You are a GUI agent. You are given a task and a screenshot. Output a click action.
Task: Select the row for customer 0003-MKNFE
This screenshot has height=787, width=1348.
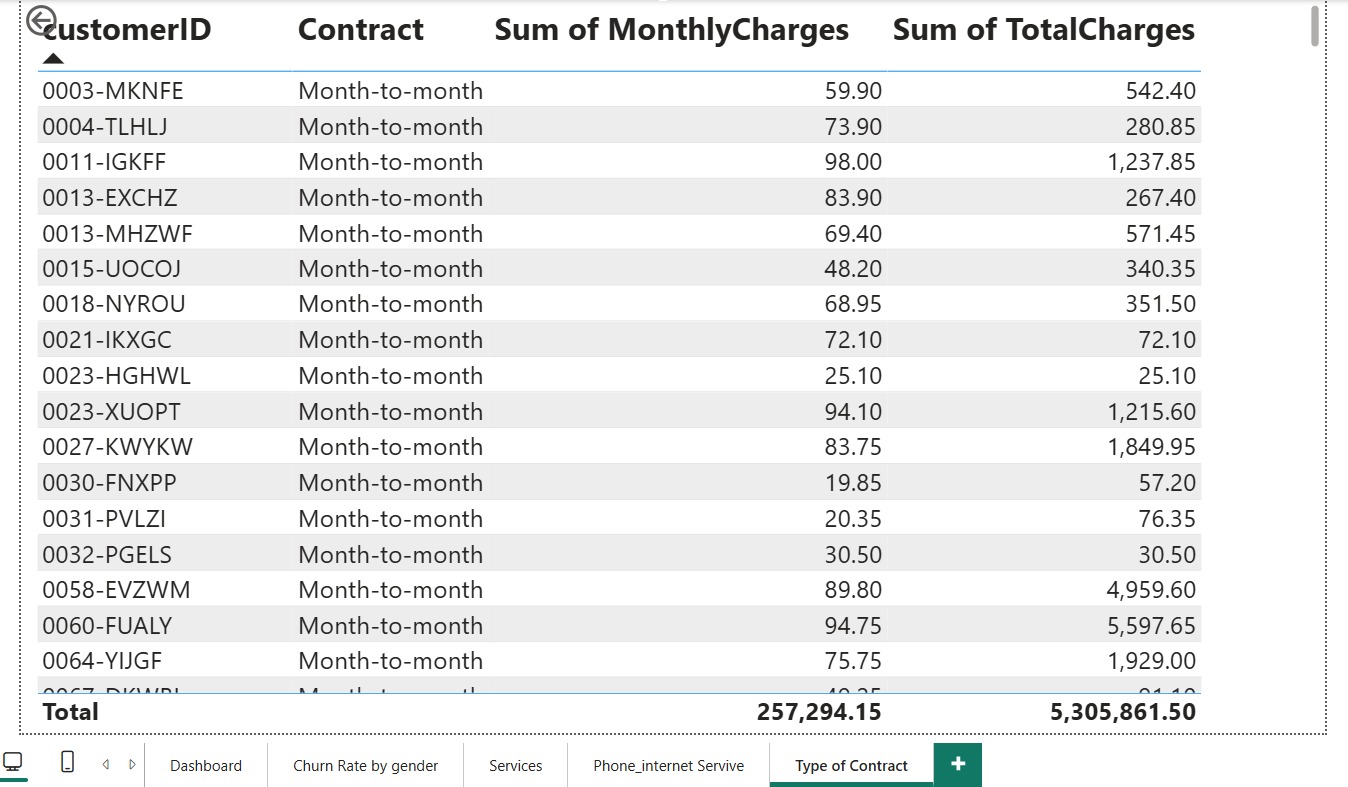click(400, 90)
